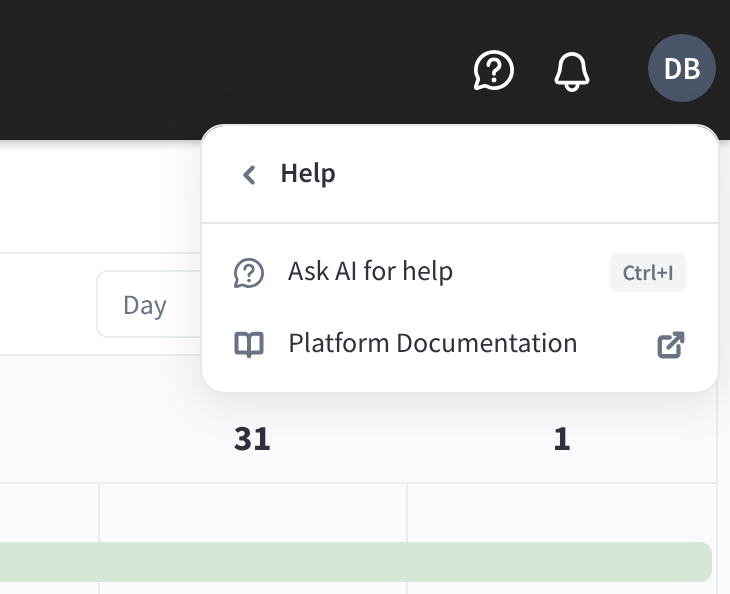Image resolution: width=730 pixels, height=594 pixels.
Task: Click the book icon beside Platform Documentation
Action: click(x=249, y=344)
